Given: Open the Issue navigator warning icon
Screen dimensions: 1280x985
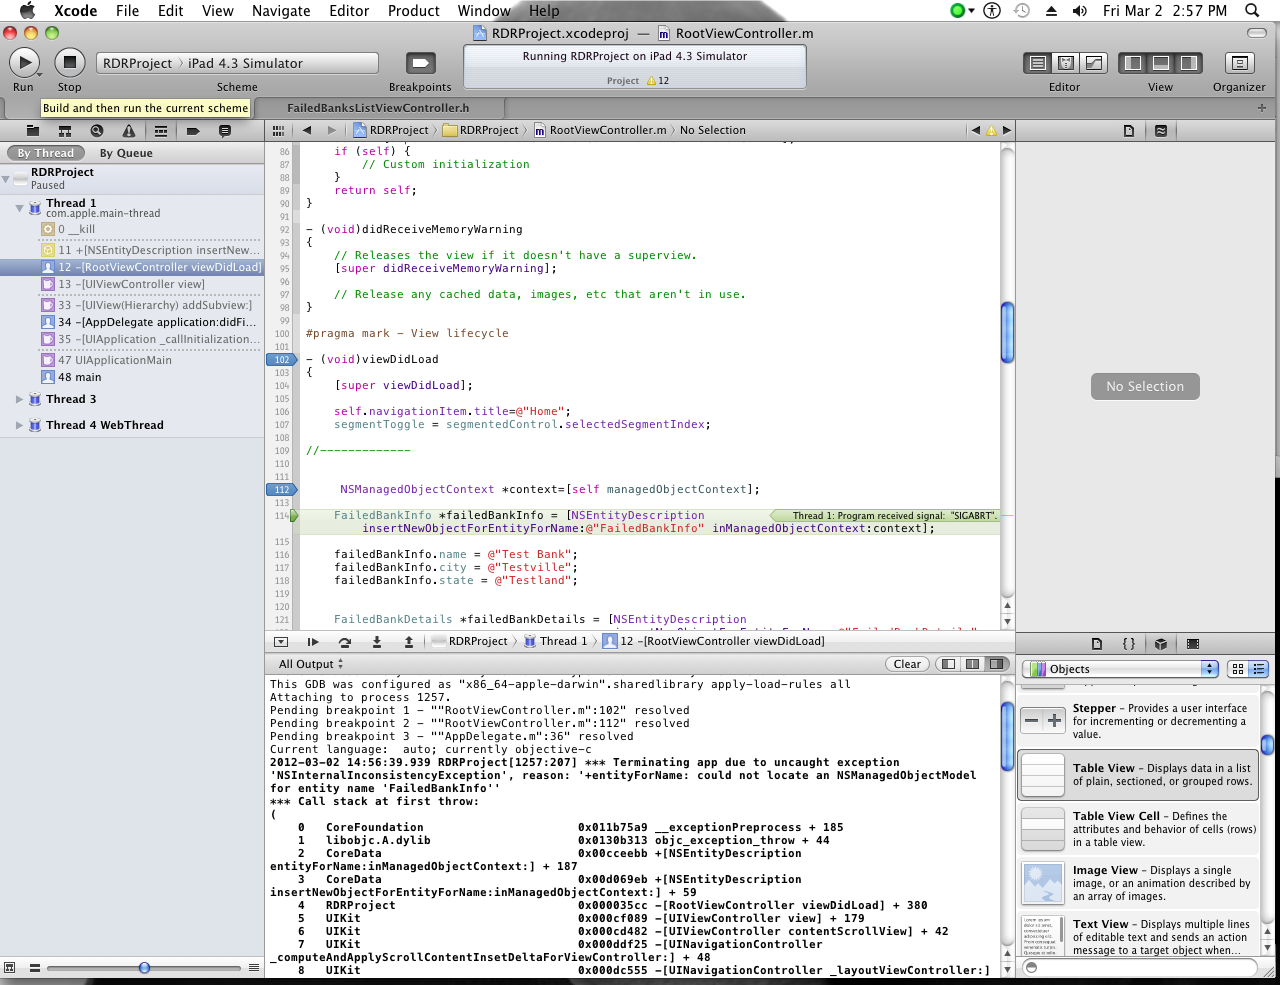Looking at the screenshot, I should [129, 131].
